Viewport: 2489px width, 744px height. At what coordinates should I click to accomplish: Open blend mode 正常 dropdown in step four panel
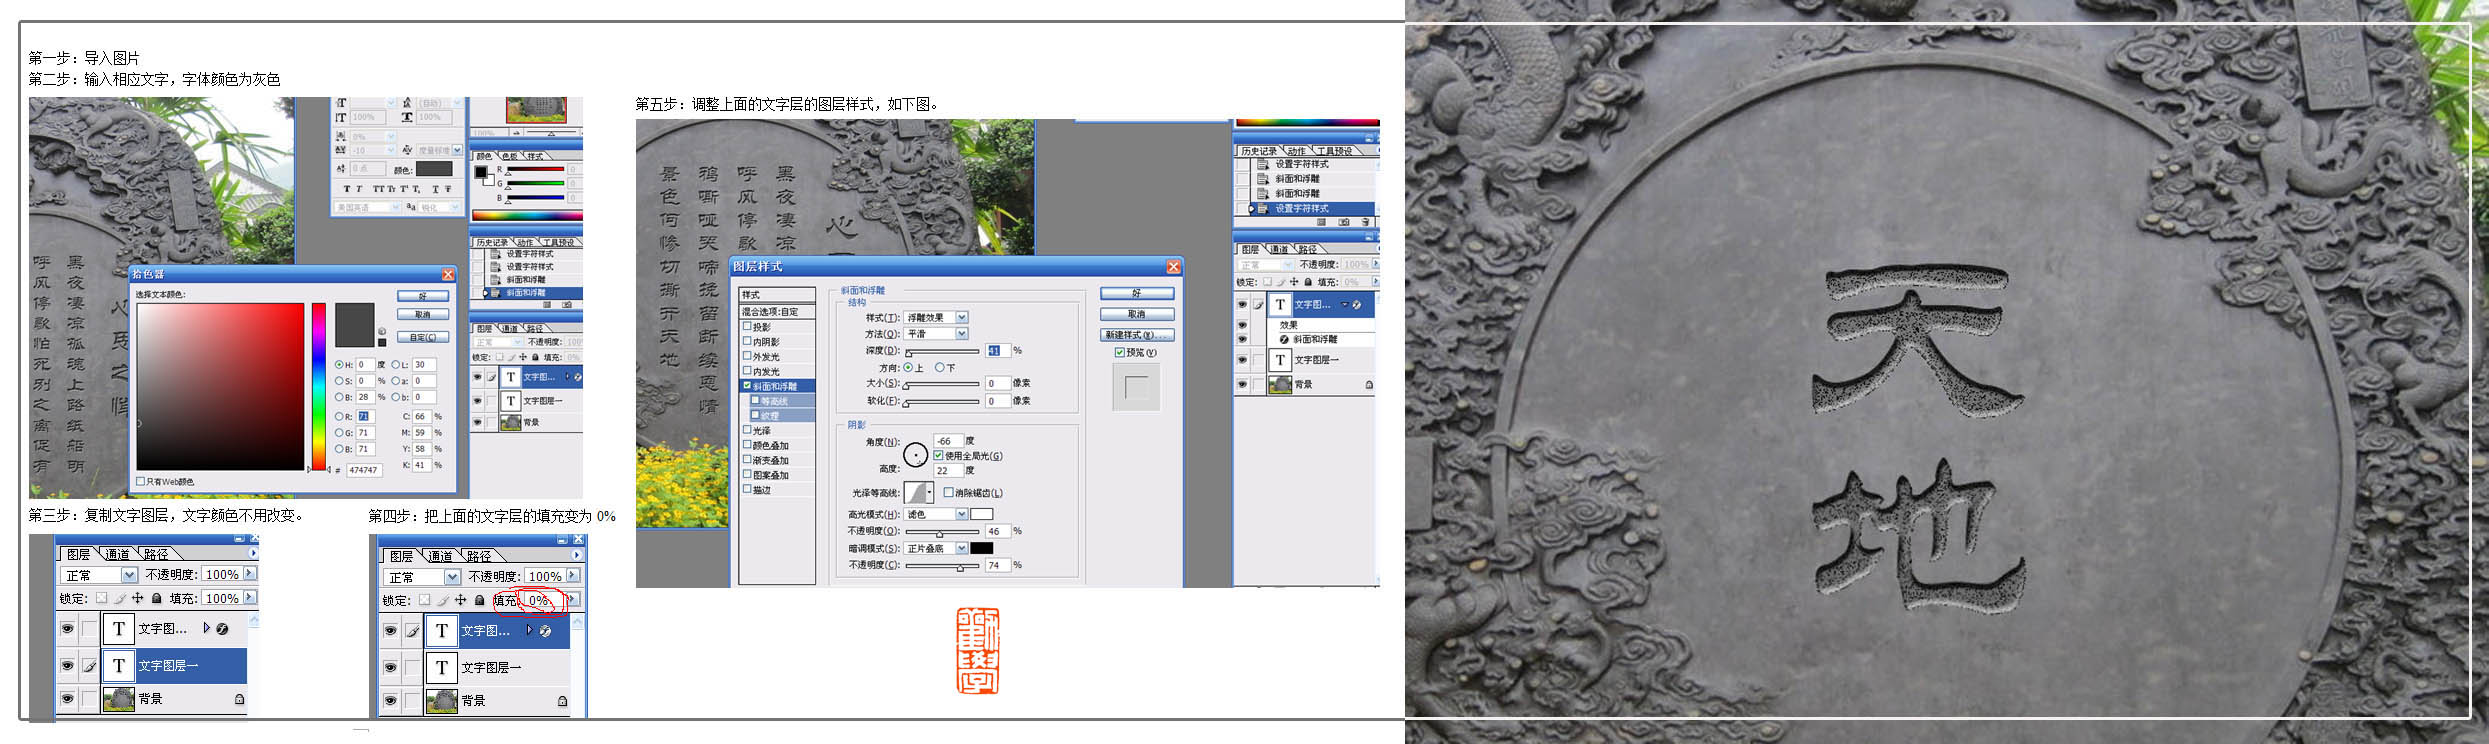tap(422, 577)
